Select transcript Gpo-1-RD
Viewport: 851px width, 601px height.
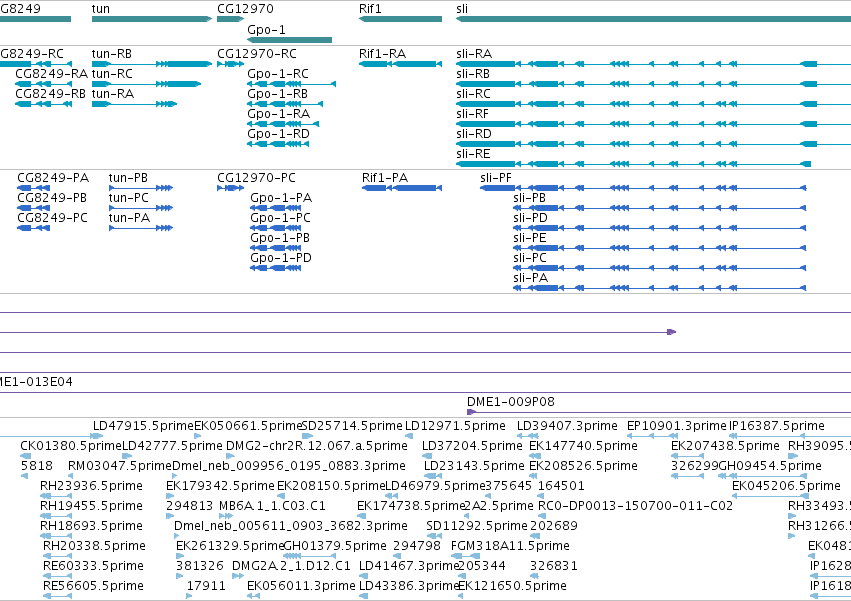click(x=278, y=144)
